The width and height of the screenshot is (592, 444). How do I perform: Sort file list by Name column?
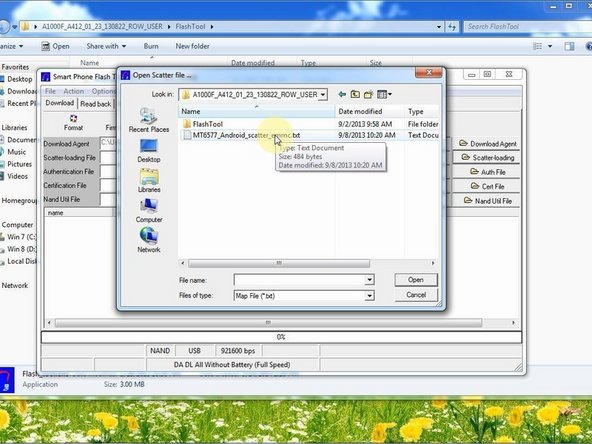click(x=257, y=111)
